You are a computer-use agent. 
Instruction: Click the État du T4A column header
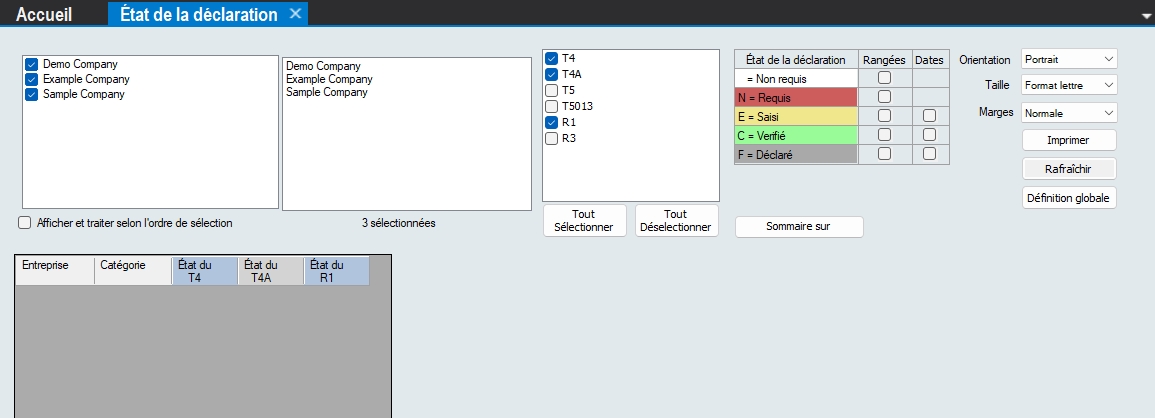tap(270, 271)
